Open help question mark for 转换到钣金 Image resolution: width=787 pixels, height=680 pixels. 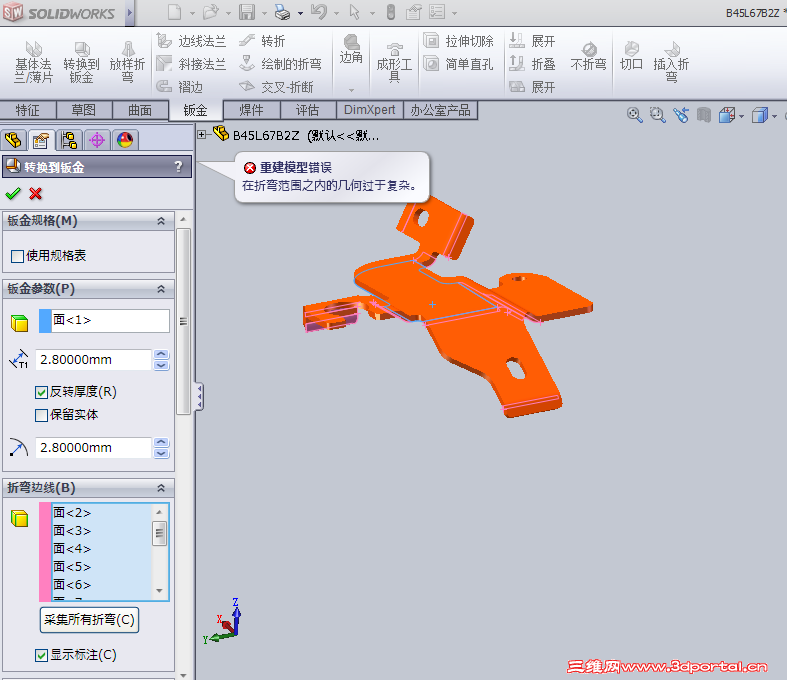click(178, 167)
